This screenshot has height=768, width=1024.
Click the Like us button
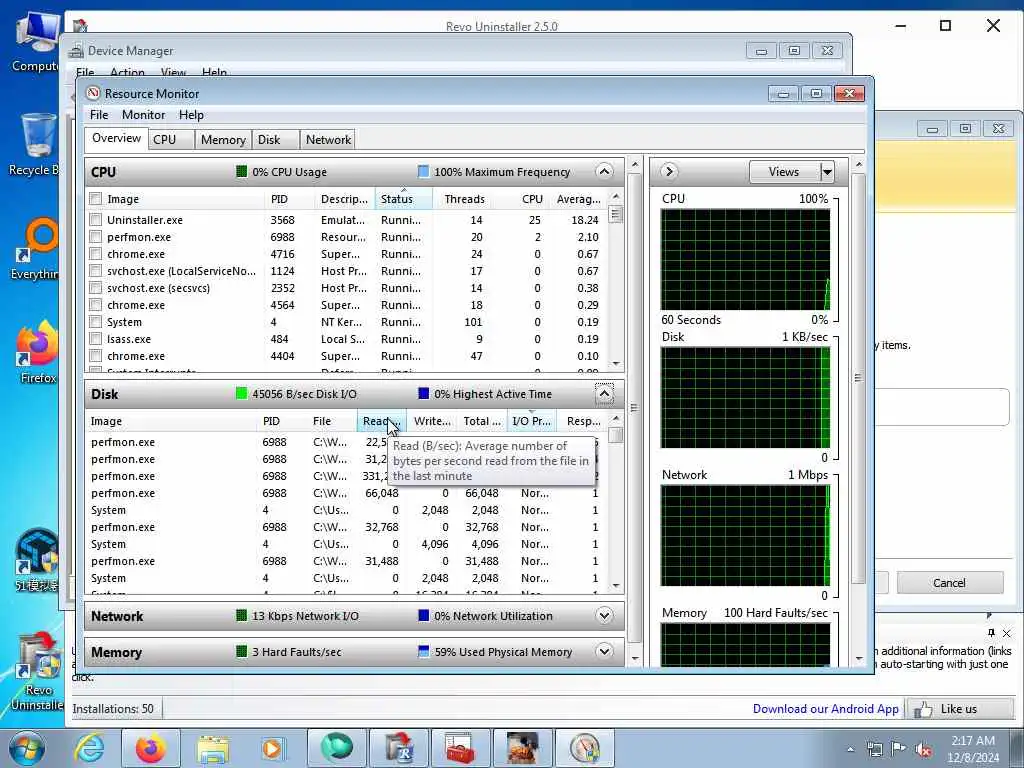click(x=959, y=709)
